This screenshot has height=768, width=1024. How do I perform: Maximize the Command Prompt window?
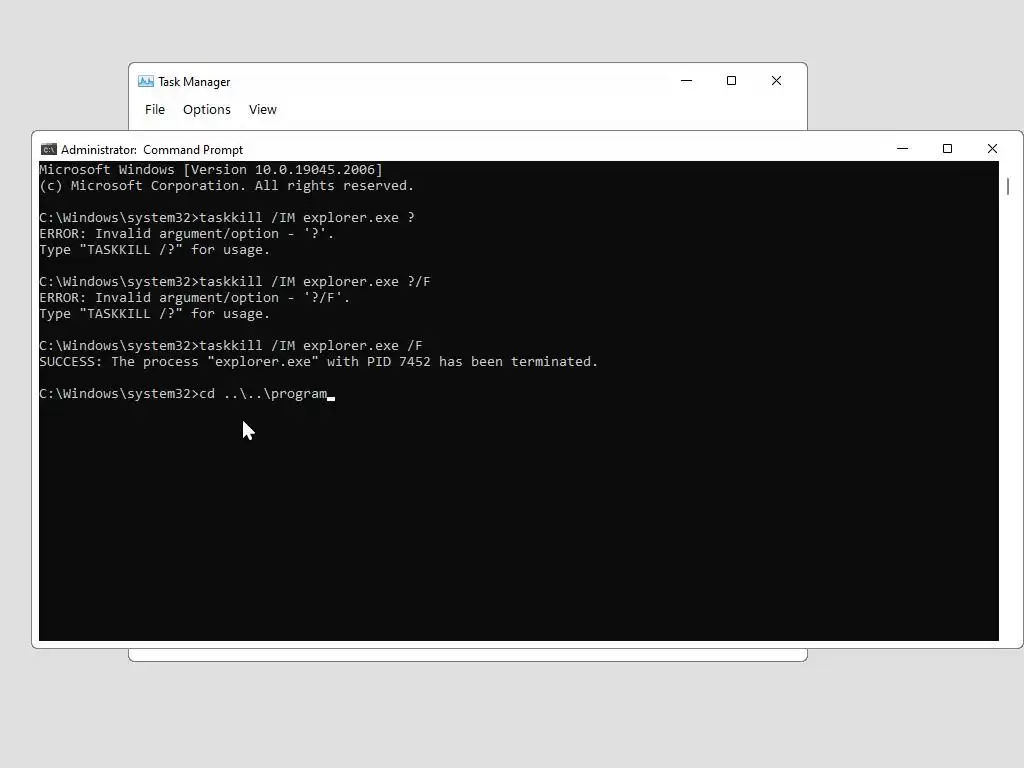tap(948, 149)
